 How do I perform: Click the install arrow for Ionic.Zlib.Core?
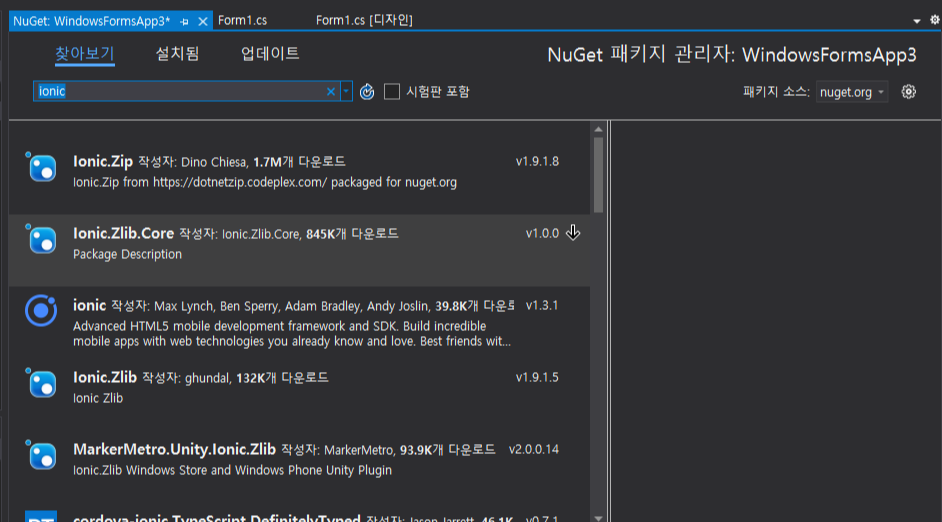pos(573,232)
